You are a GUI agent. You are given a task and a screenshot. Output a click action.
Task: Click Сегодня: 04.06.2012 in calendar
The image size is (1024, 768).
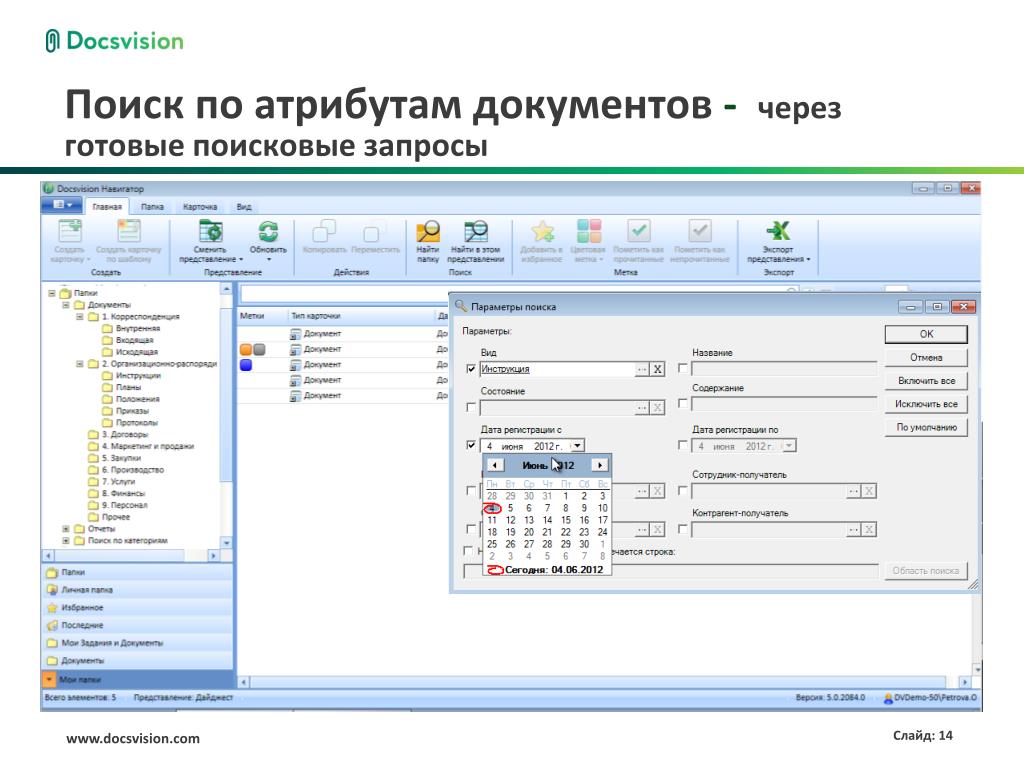click(547, 570)
